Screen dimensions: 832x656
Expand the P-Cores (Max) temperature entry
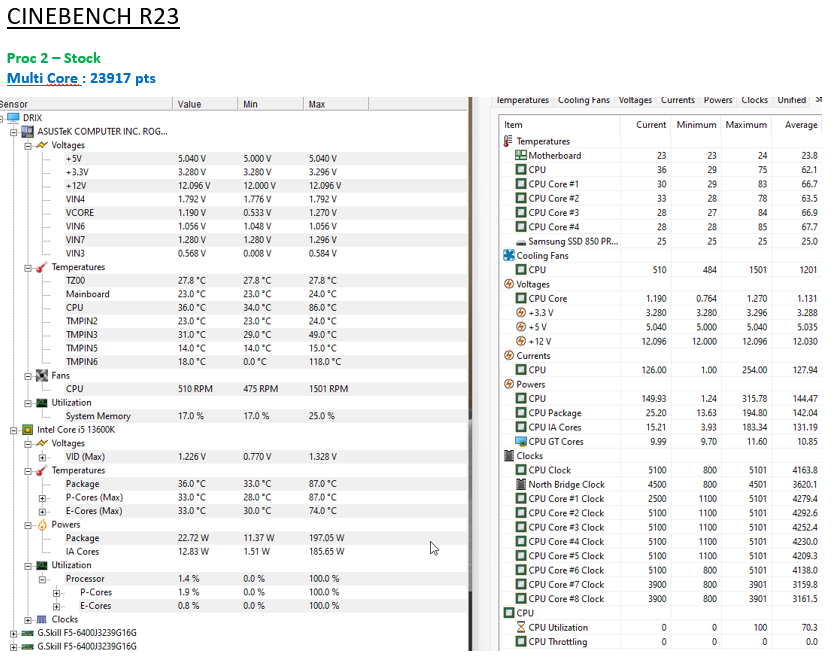(42, 498)
